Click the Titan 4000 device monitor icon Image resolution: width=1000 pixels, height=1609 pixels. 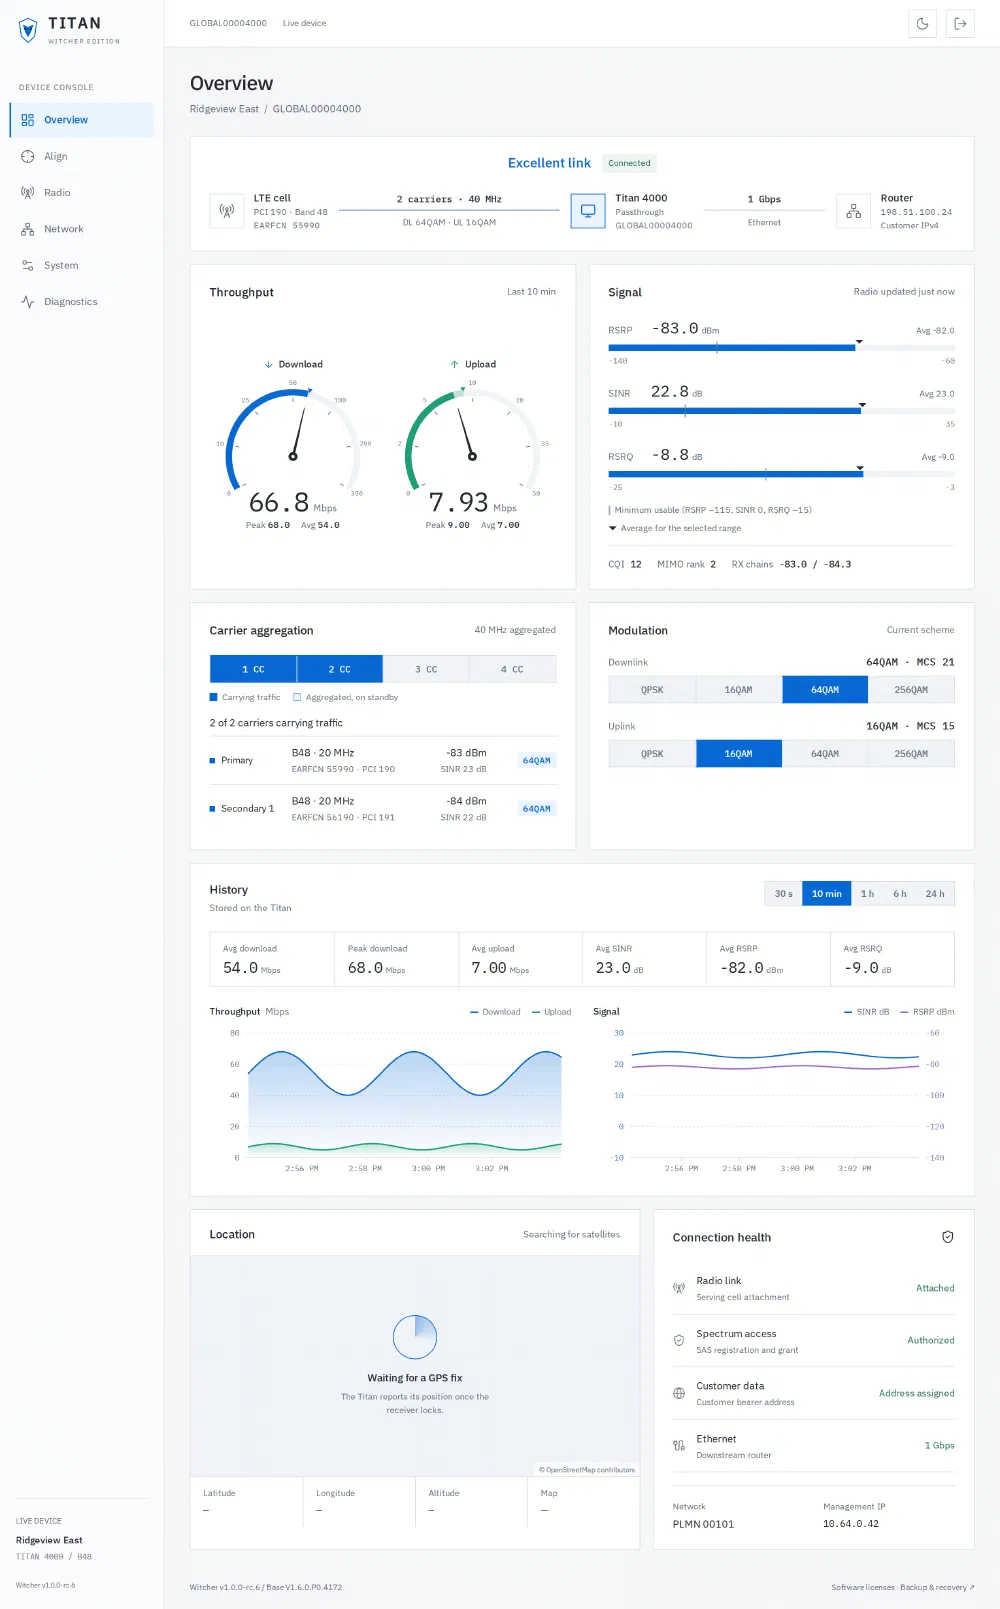click(x=588, y=211)
